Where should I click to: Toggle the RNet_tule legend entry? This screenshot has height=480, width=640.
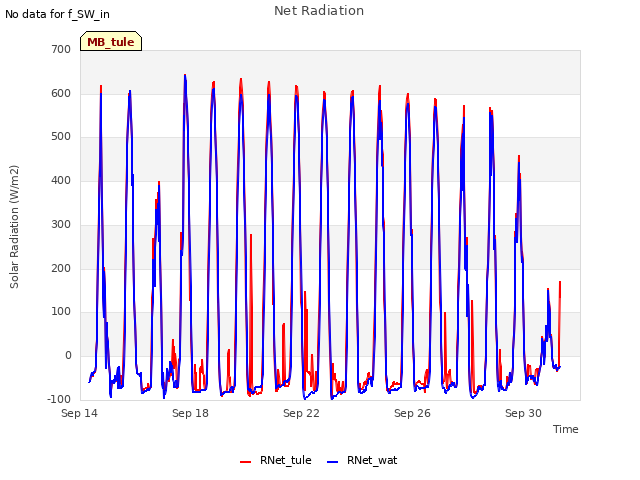point(276,461)
